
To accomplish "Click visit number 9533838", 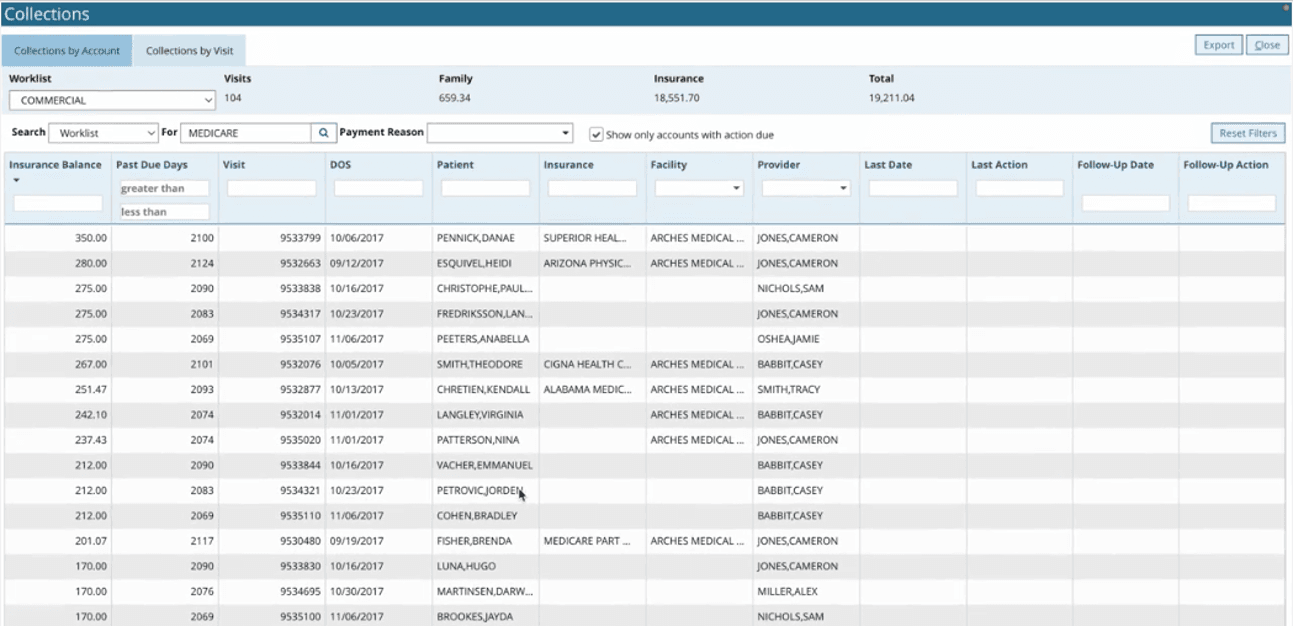I will click(x=300, y=289).
